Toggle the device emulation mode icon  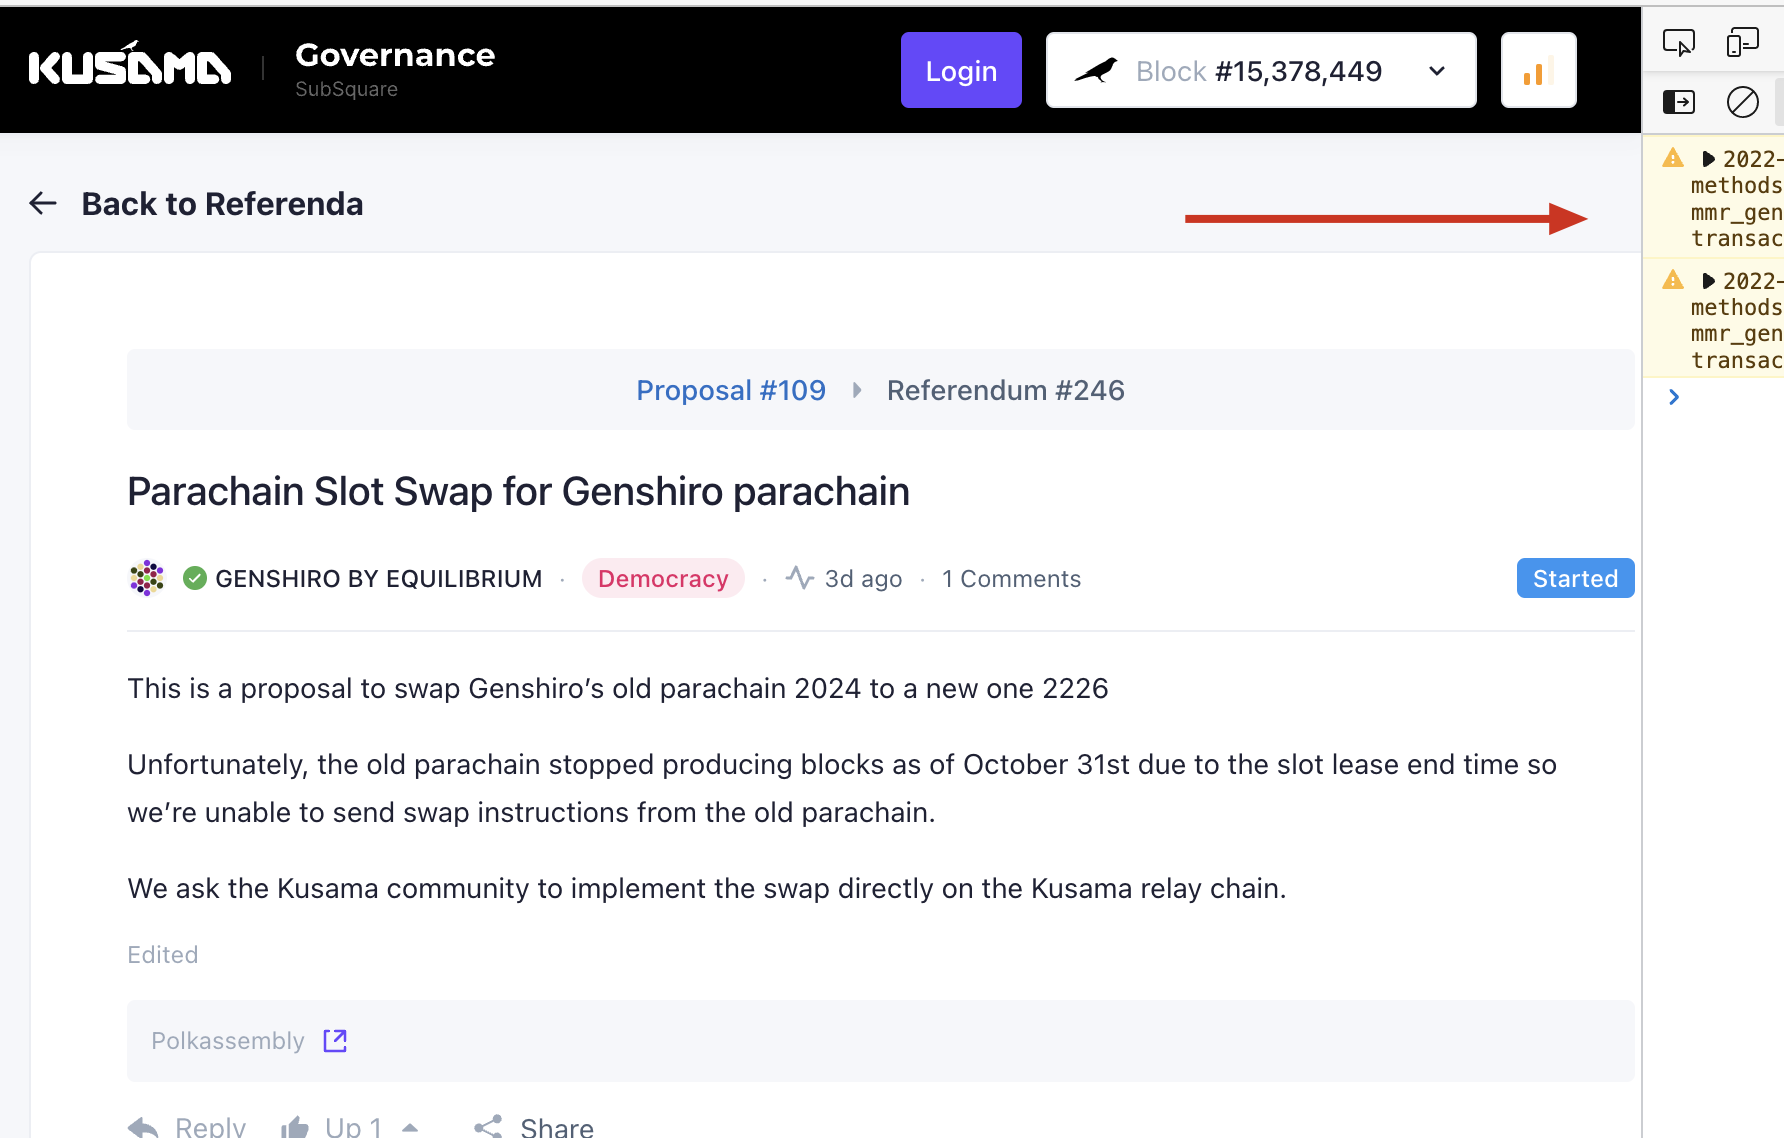coord(1740,41)
